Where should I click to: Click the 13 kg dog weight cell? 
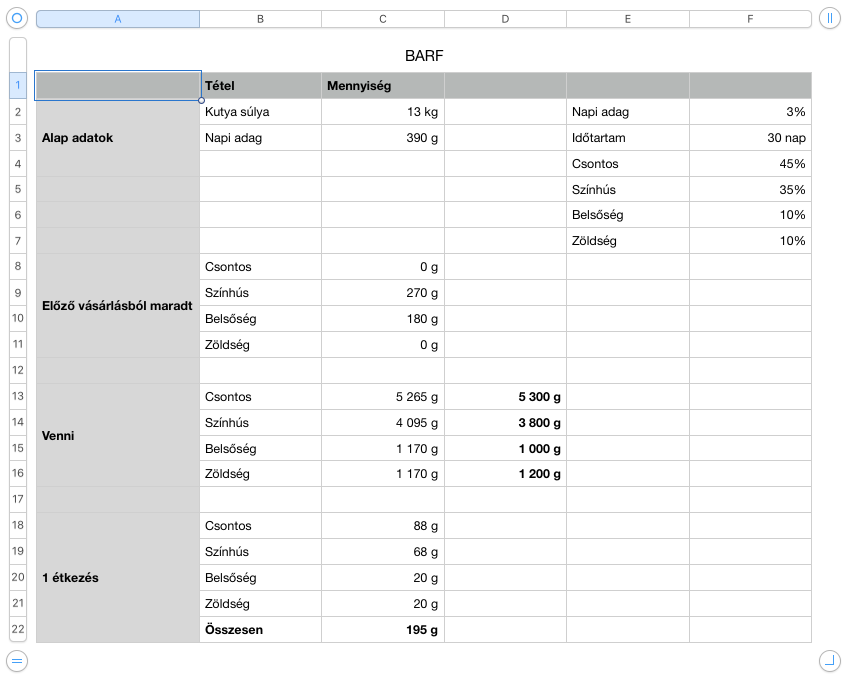click(383, 112)
